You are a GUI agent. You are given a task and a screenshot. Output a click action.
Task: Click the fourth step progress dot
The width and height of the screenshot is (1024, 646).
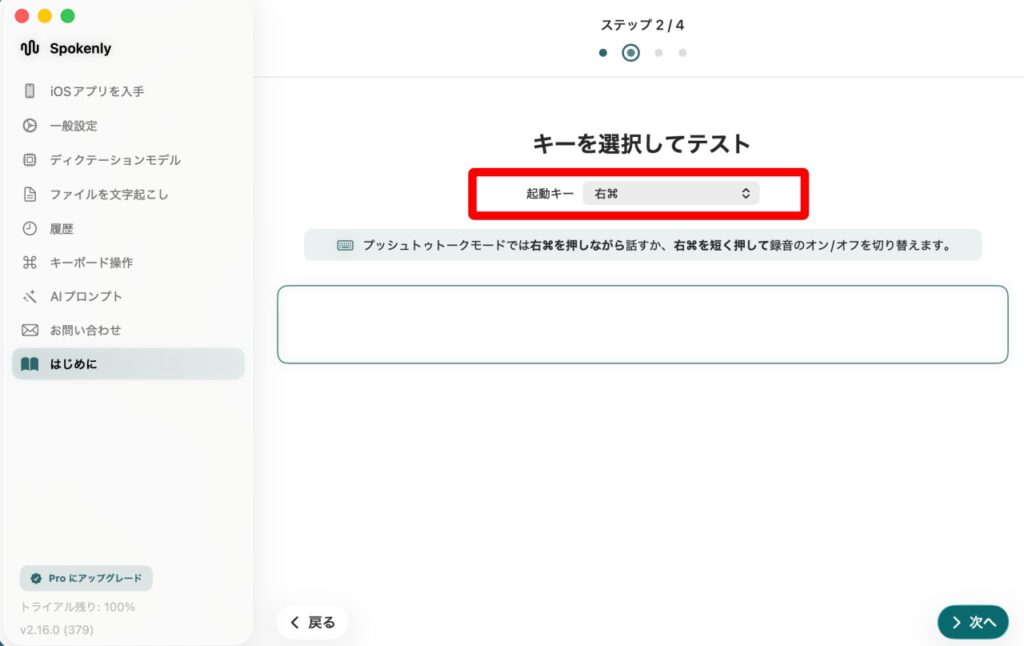pos(682,53)
